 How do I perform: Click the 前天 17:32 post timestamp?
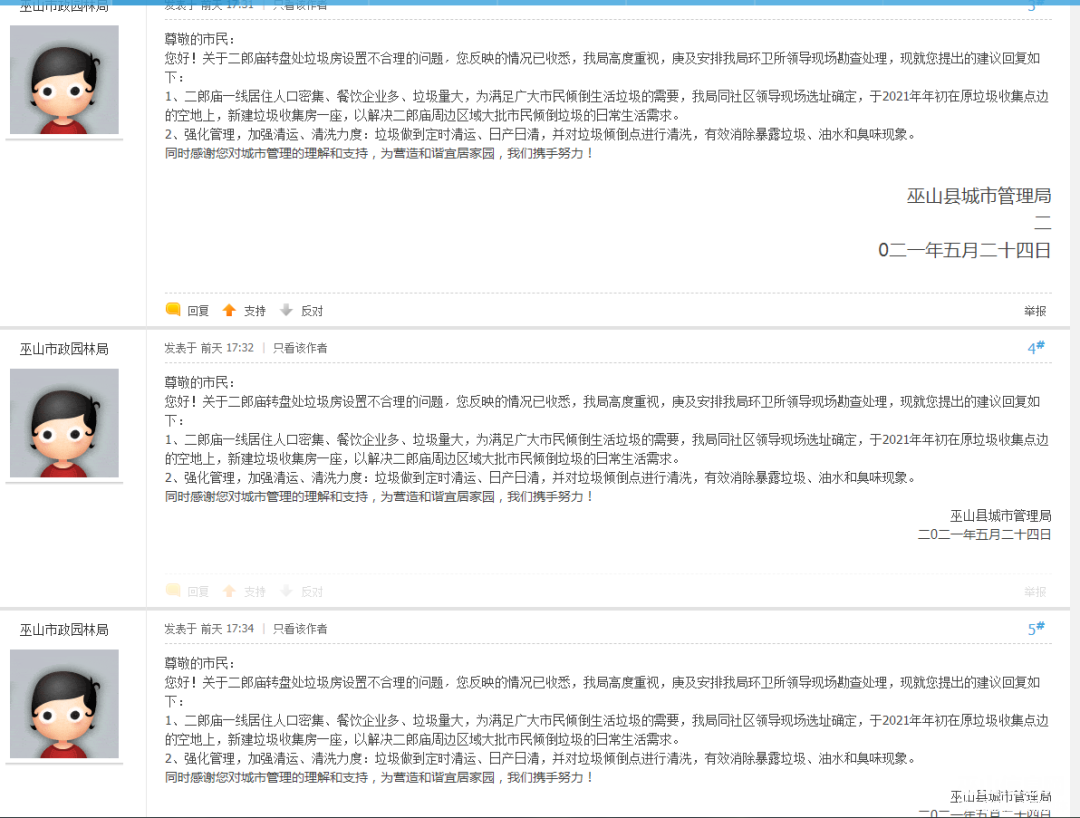pos(227,348)
